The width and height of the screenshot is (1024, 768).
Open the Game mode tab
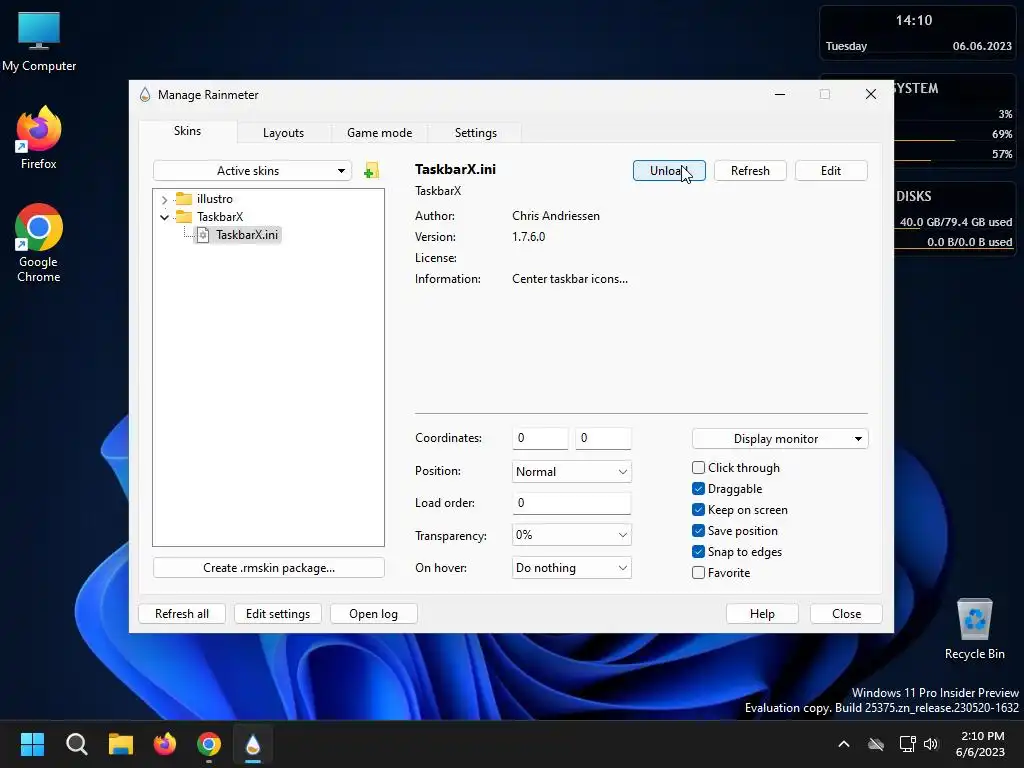pyautogui.click(x=379, y=133)
